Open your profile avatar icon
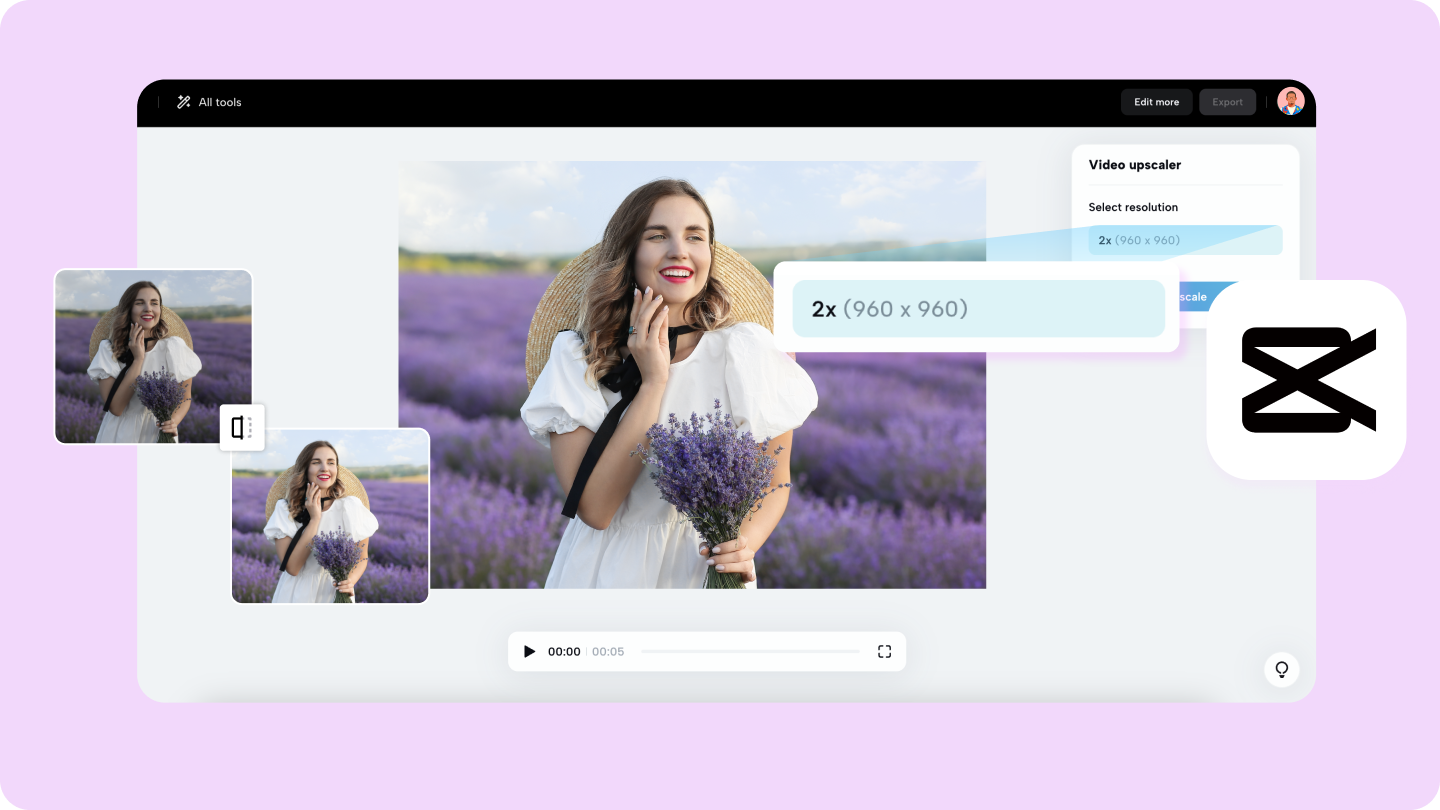 click(1290, 101)
